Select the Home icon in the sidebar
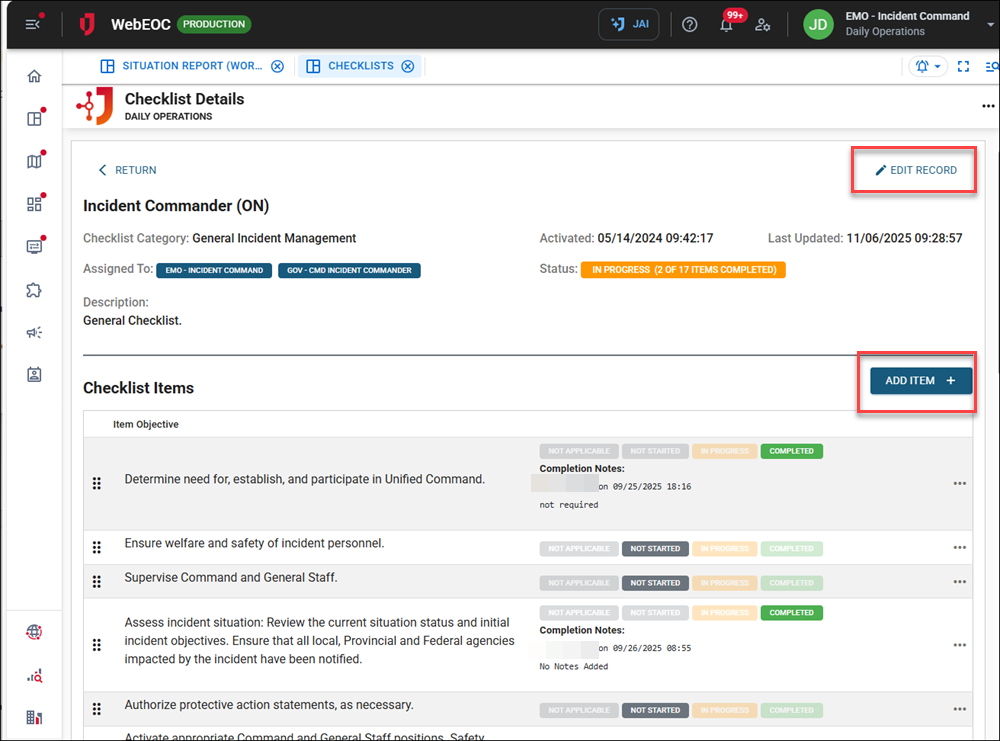 33,75
